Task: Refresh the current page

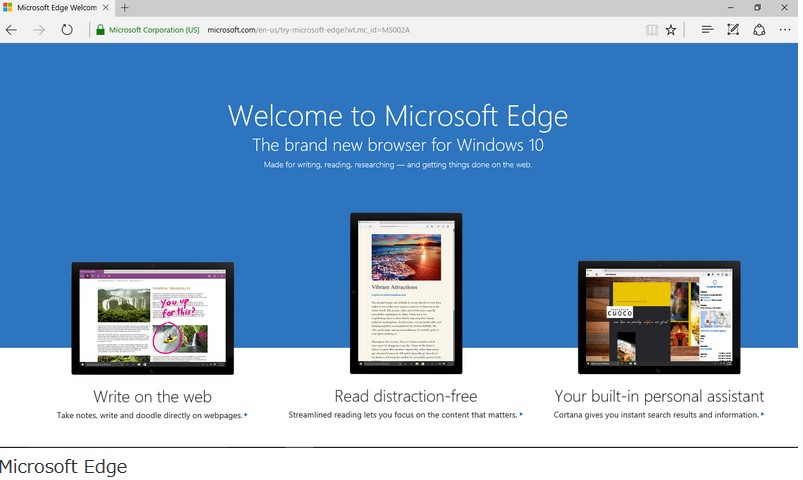Action: click(67, 30)
